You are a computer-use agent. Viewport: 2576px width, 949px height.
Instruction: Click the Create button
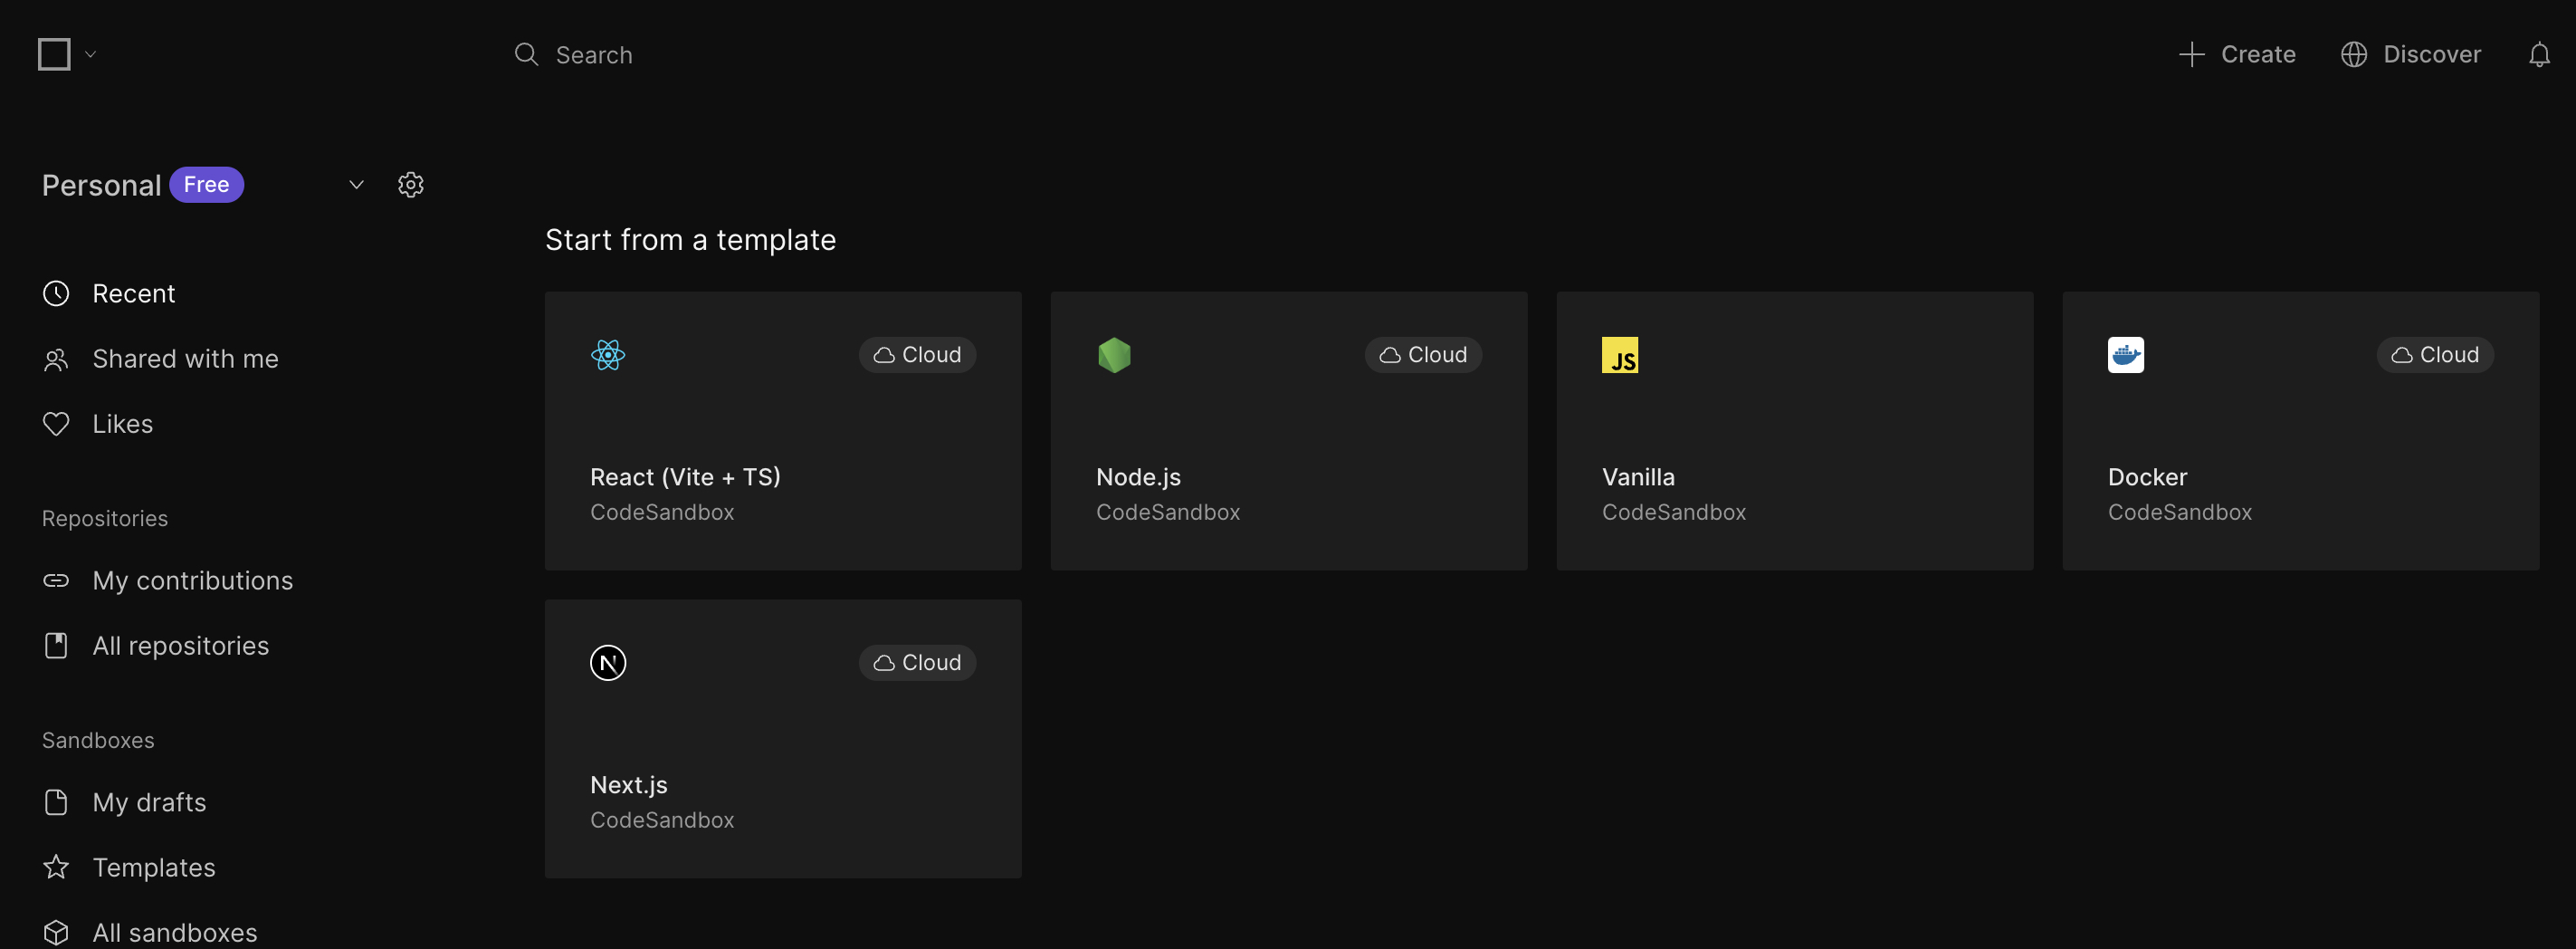click(2237, 54)
